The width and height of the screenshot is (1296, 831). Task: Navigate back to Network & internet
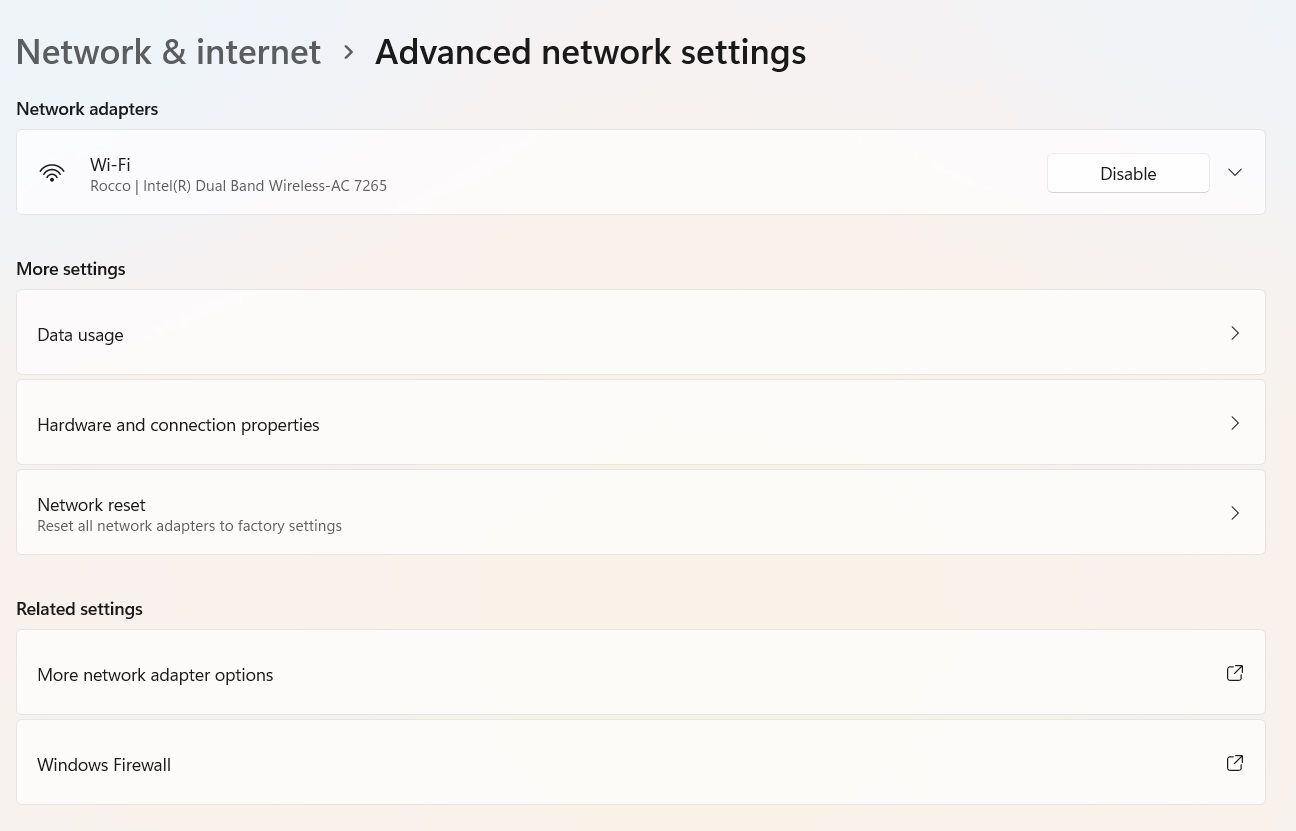tap(168, 51)
